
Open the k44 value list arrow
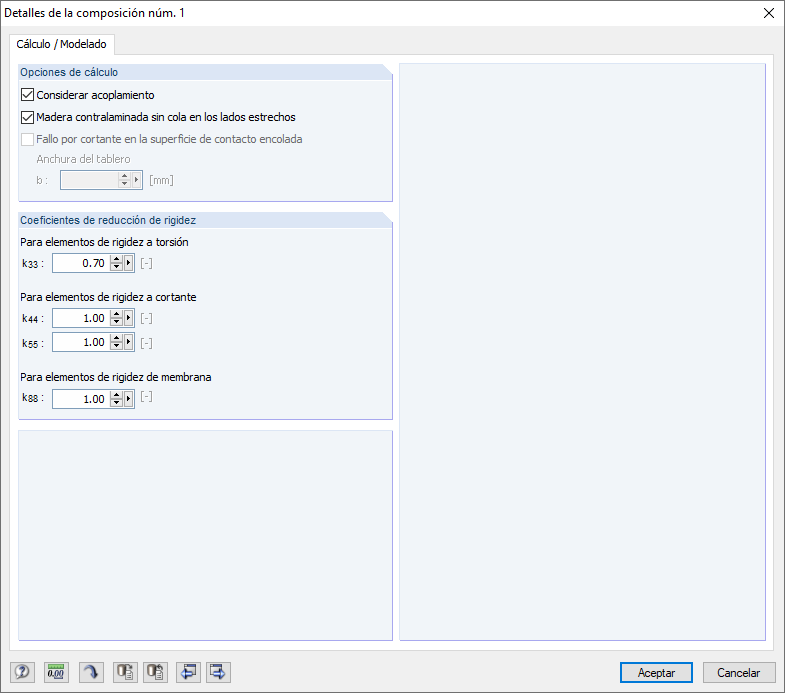129,318
